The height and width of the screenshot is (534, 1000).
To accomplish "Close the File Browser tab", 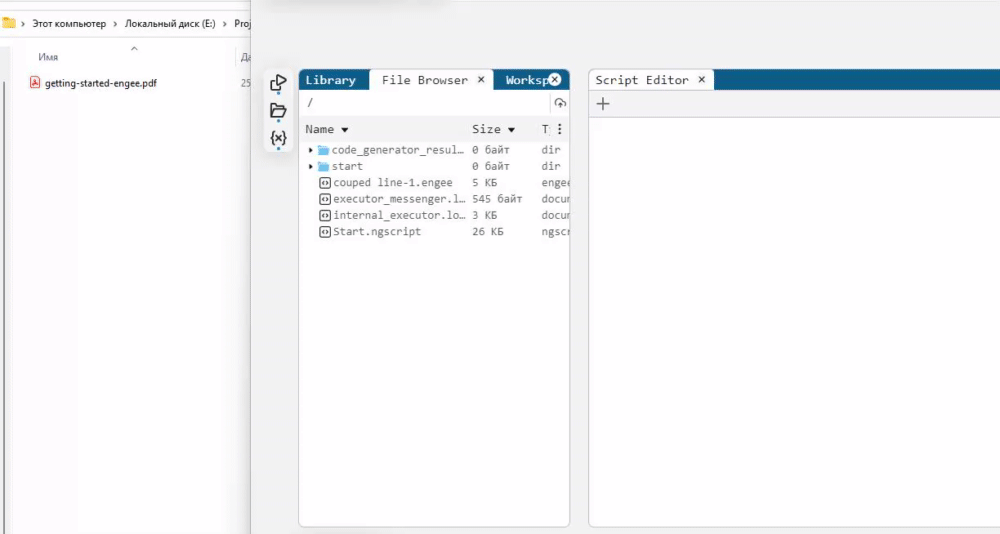I will (x=481, y=79).
